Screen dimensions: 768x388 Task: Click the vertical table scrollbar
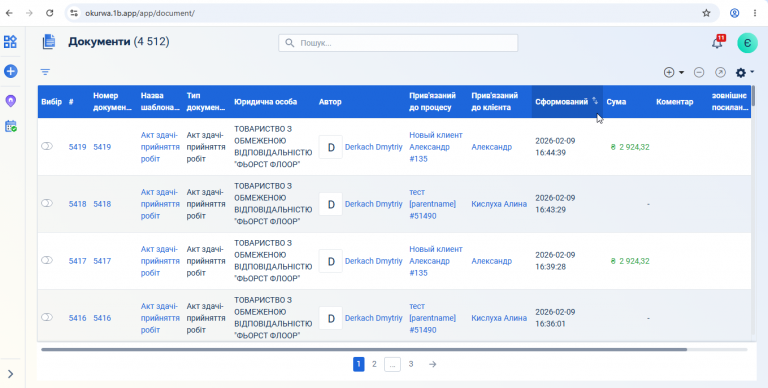pos(753,96)
